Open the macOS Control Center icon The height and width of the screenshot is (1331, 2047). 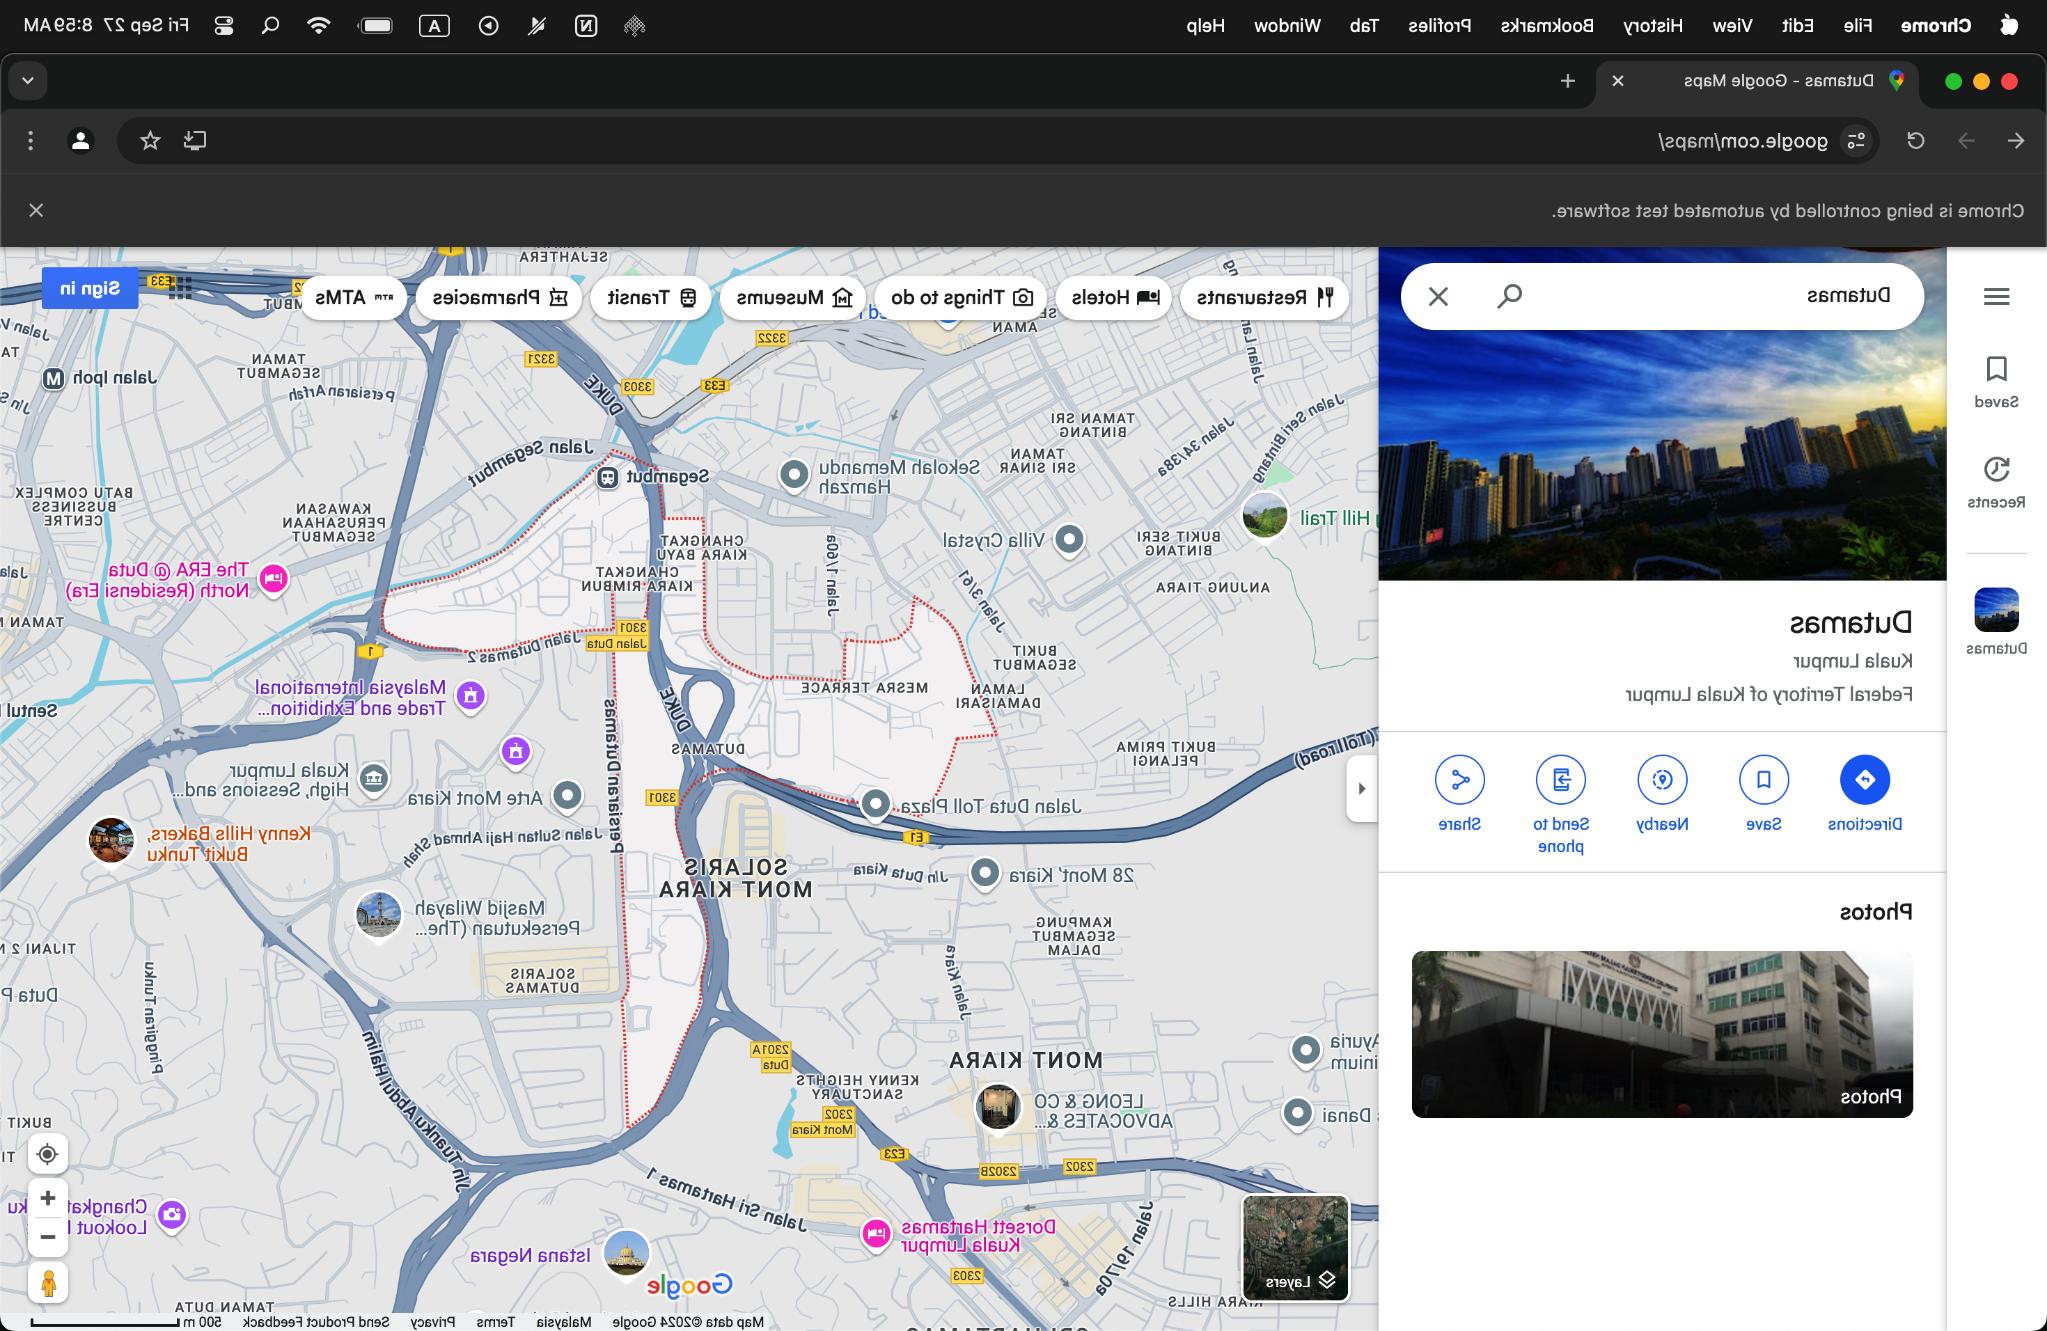(224, 26)
